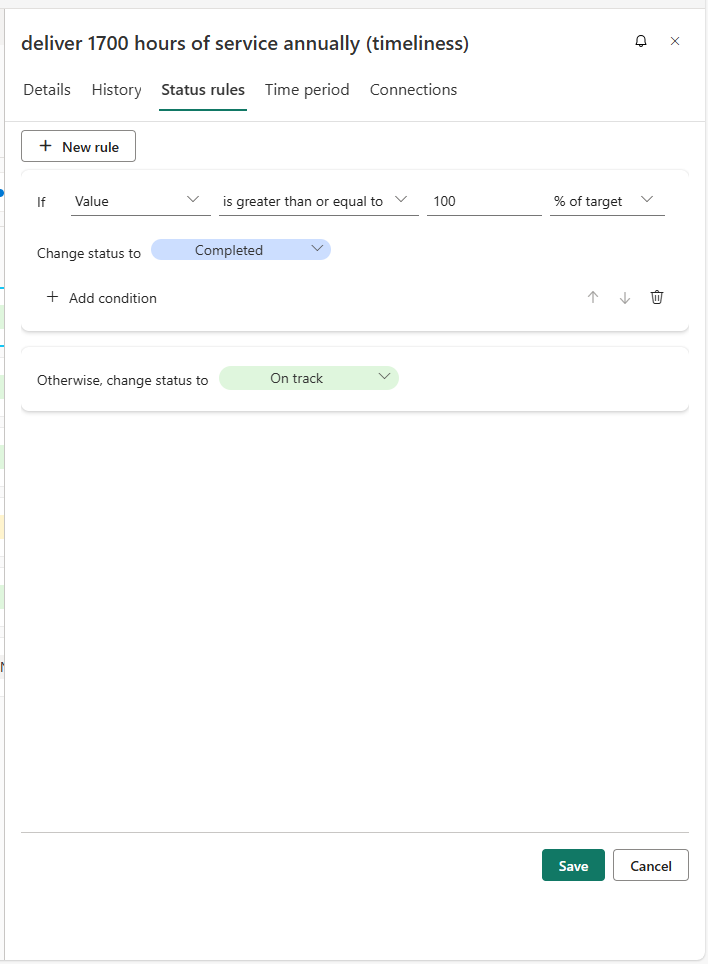Save the status rules

[573, 865]
